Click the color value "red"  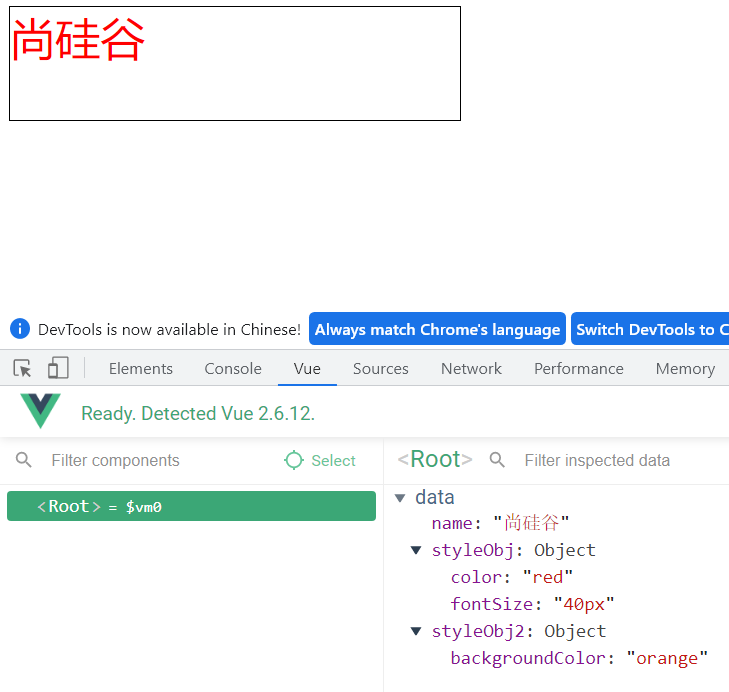[548, 577]
